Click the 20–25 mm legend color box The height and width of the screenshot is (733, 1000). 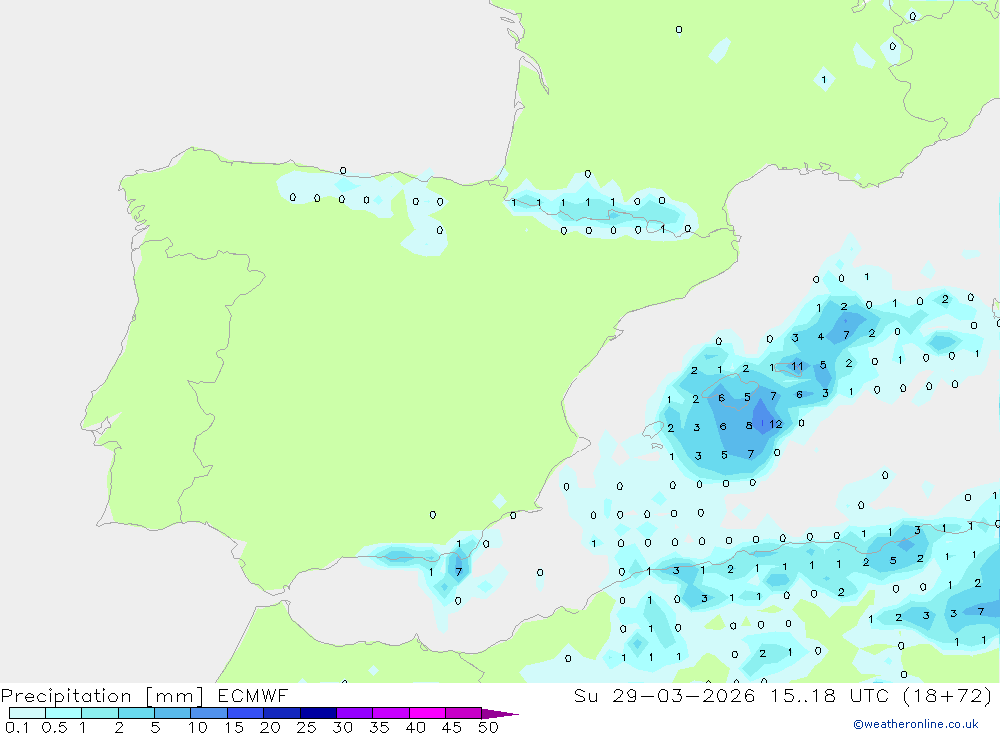(281, 713)
